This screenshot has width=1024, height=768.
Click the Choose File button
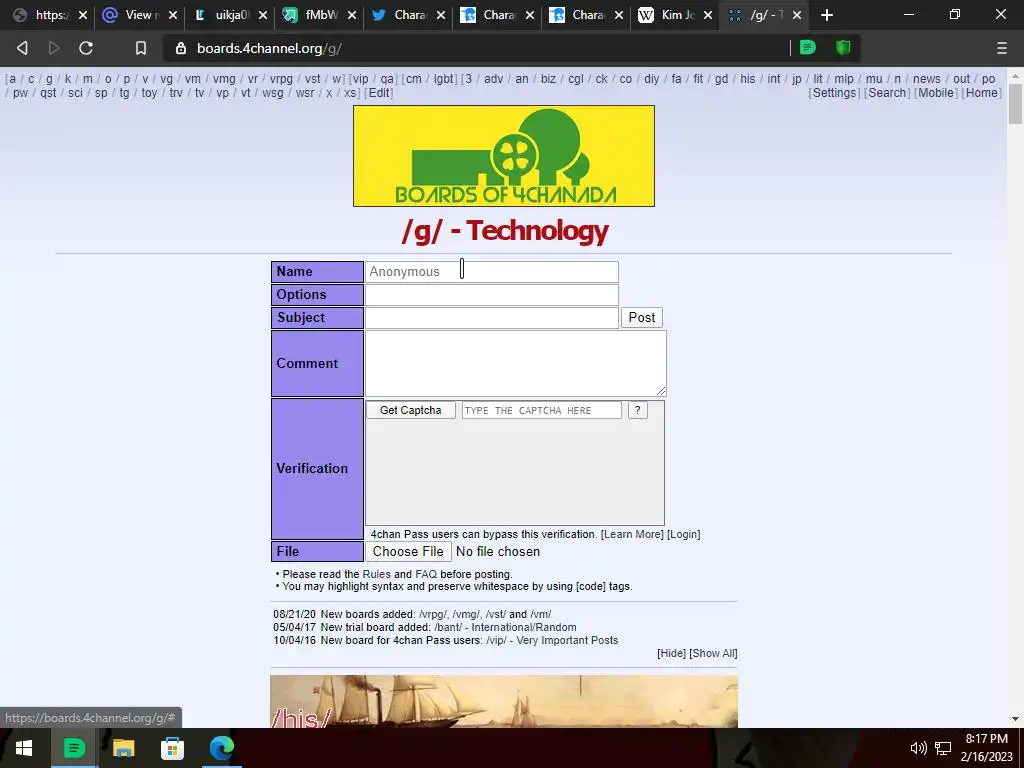click(408, 551)
